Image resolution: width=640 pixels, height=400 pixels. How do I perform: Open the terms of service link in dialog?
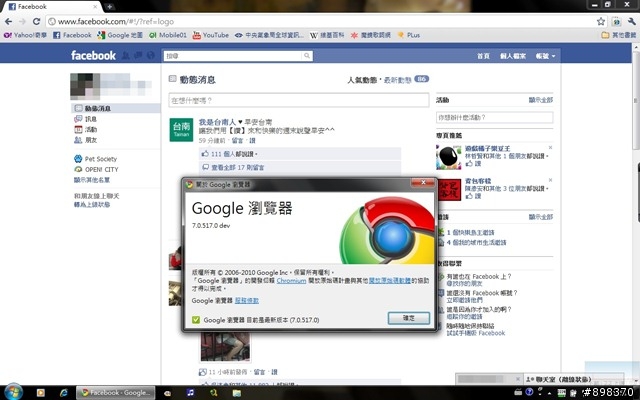pos(247,301)
